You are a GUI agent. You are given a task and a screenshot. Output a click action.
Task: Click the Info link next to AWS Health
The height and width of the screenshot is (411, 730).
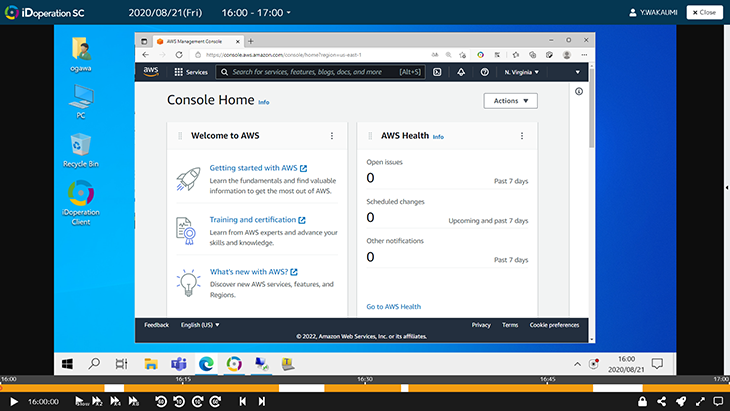coord(438,137)
